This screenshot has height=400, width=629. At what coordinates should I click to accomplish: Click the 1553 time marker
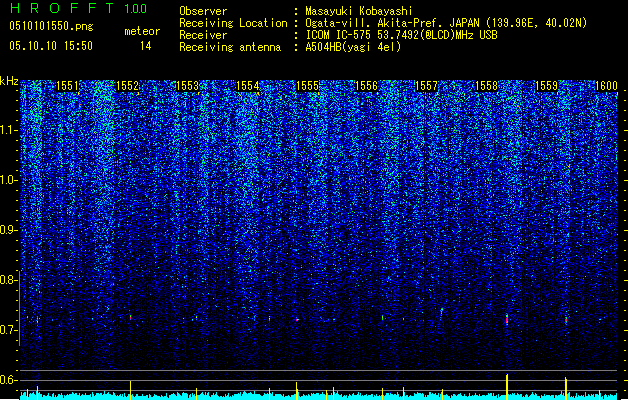(x=187, y=86)
